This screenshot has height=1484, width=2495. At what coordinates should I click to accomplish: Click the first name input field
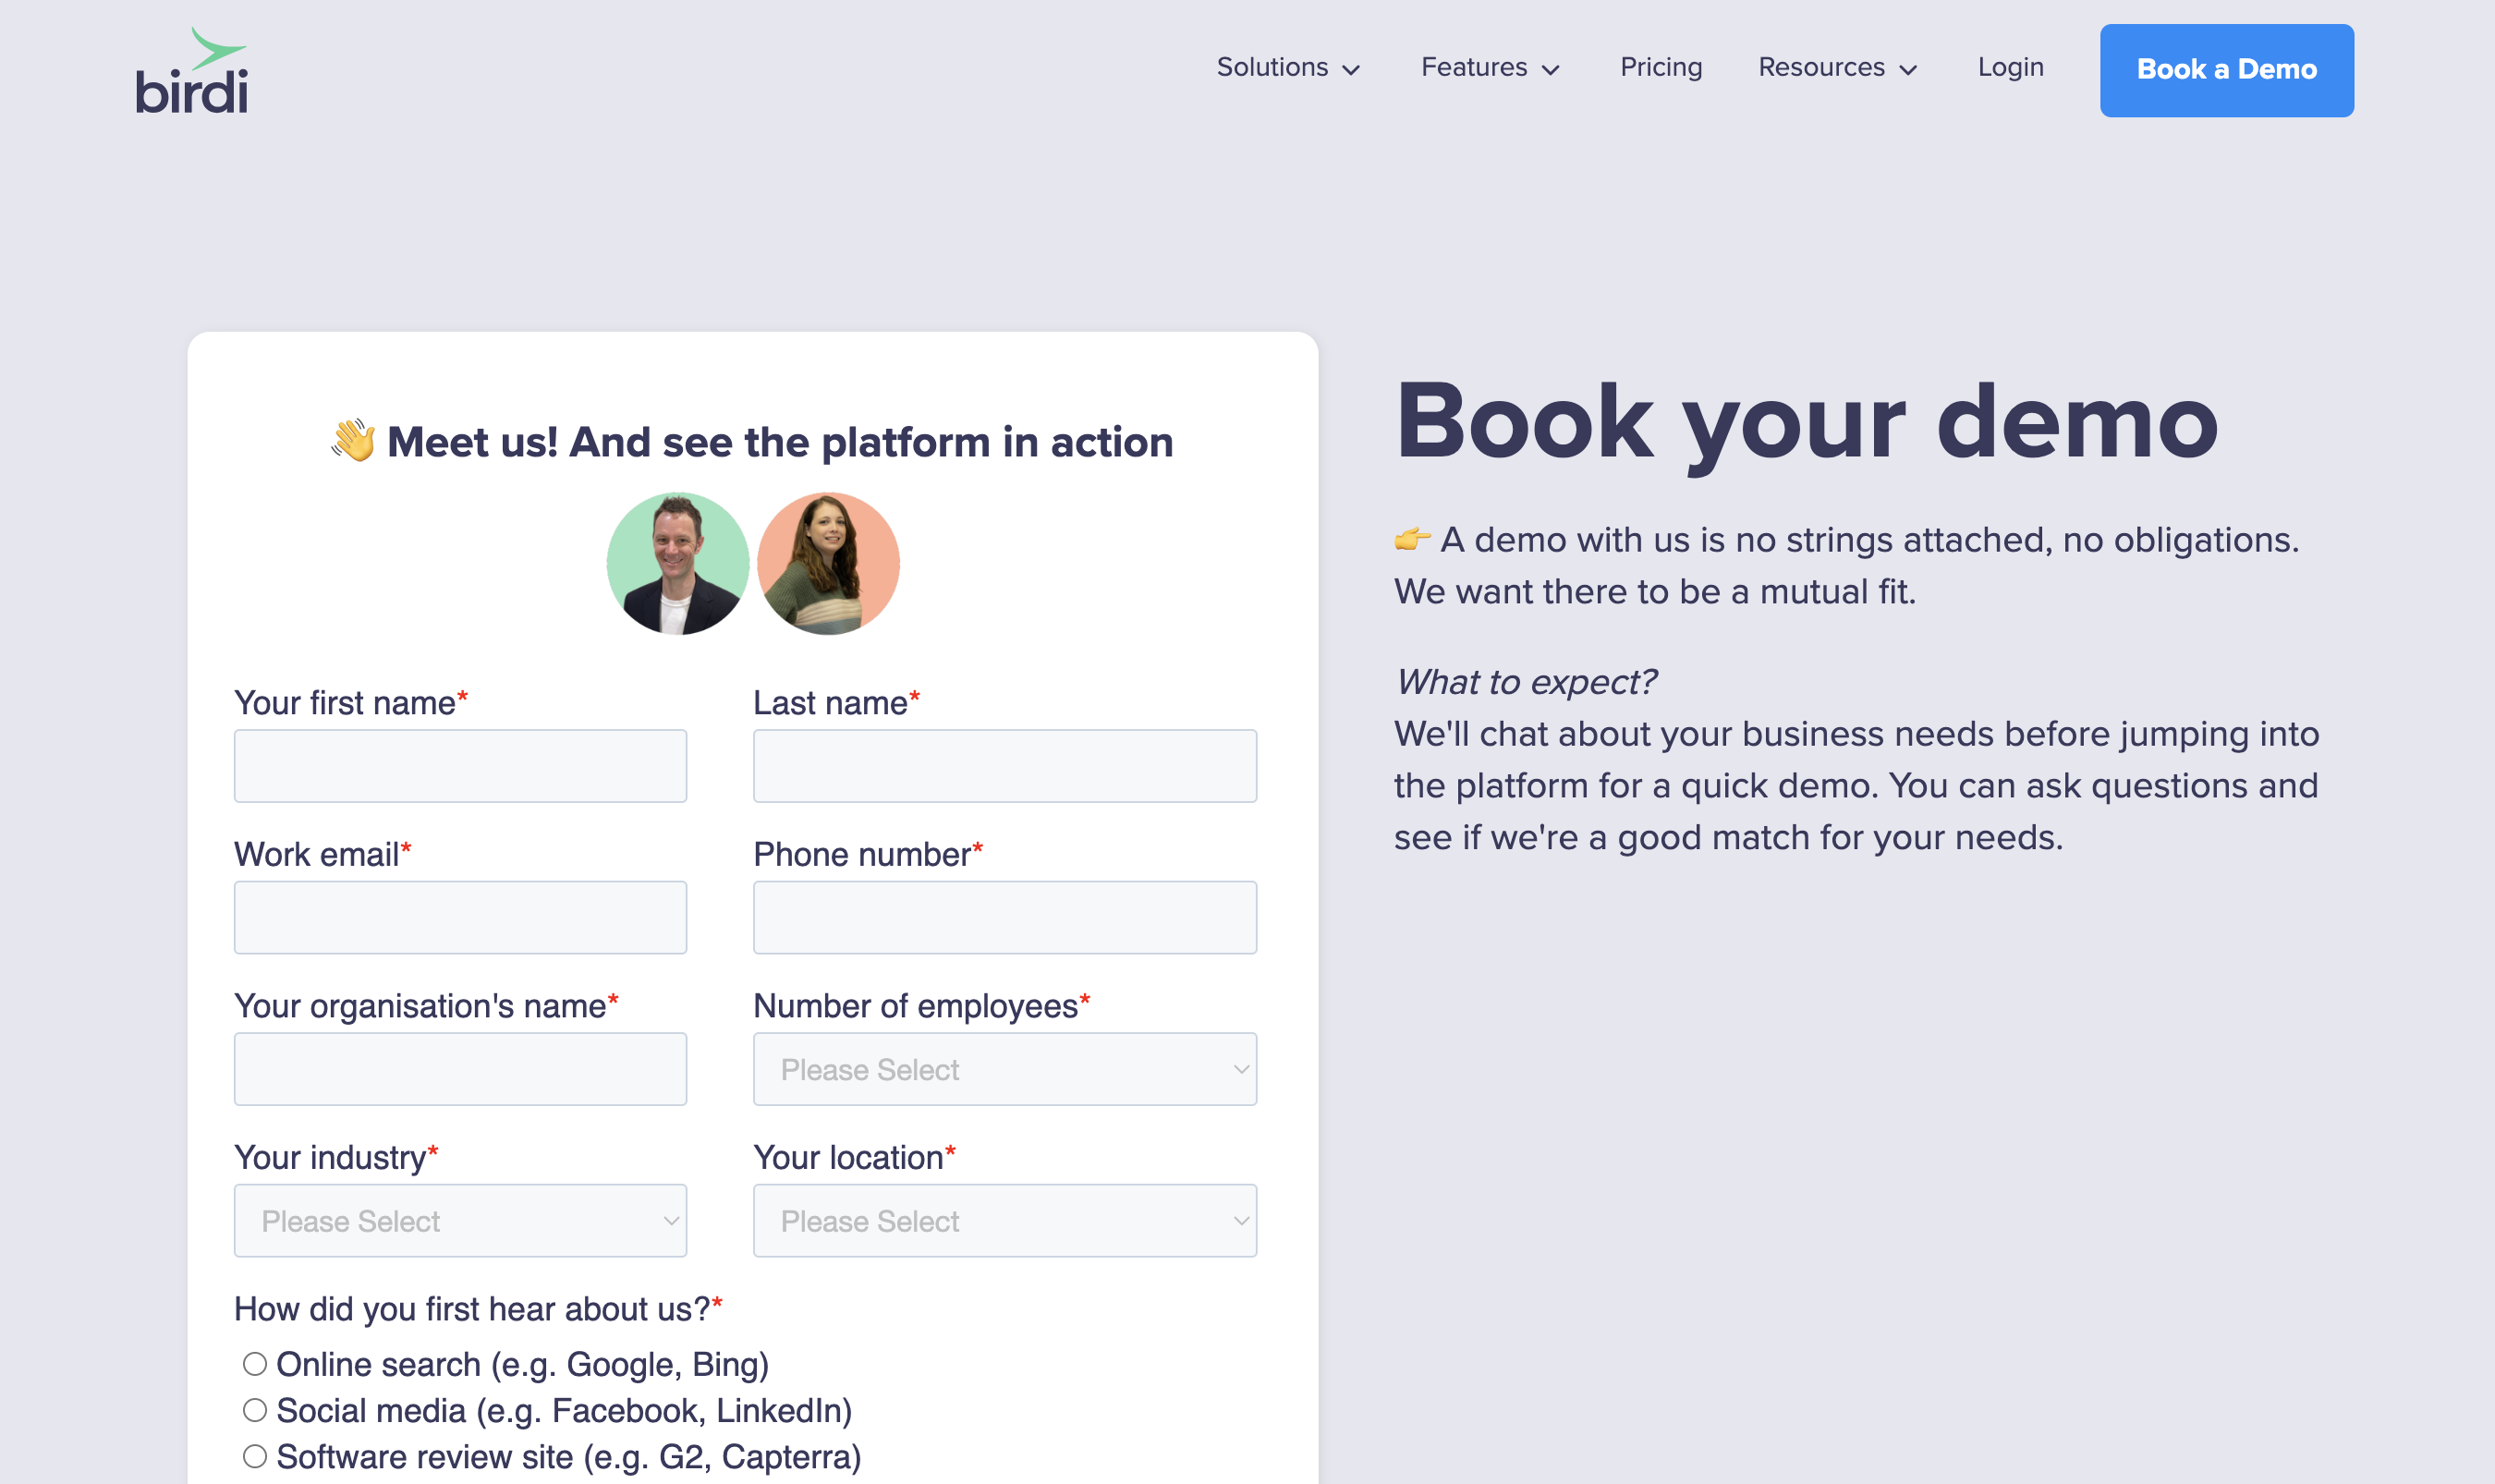tap(459, 765)
